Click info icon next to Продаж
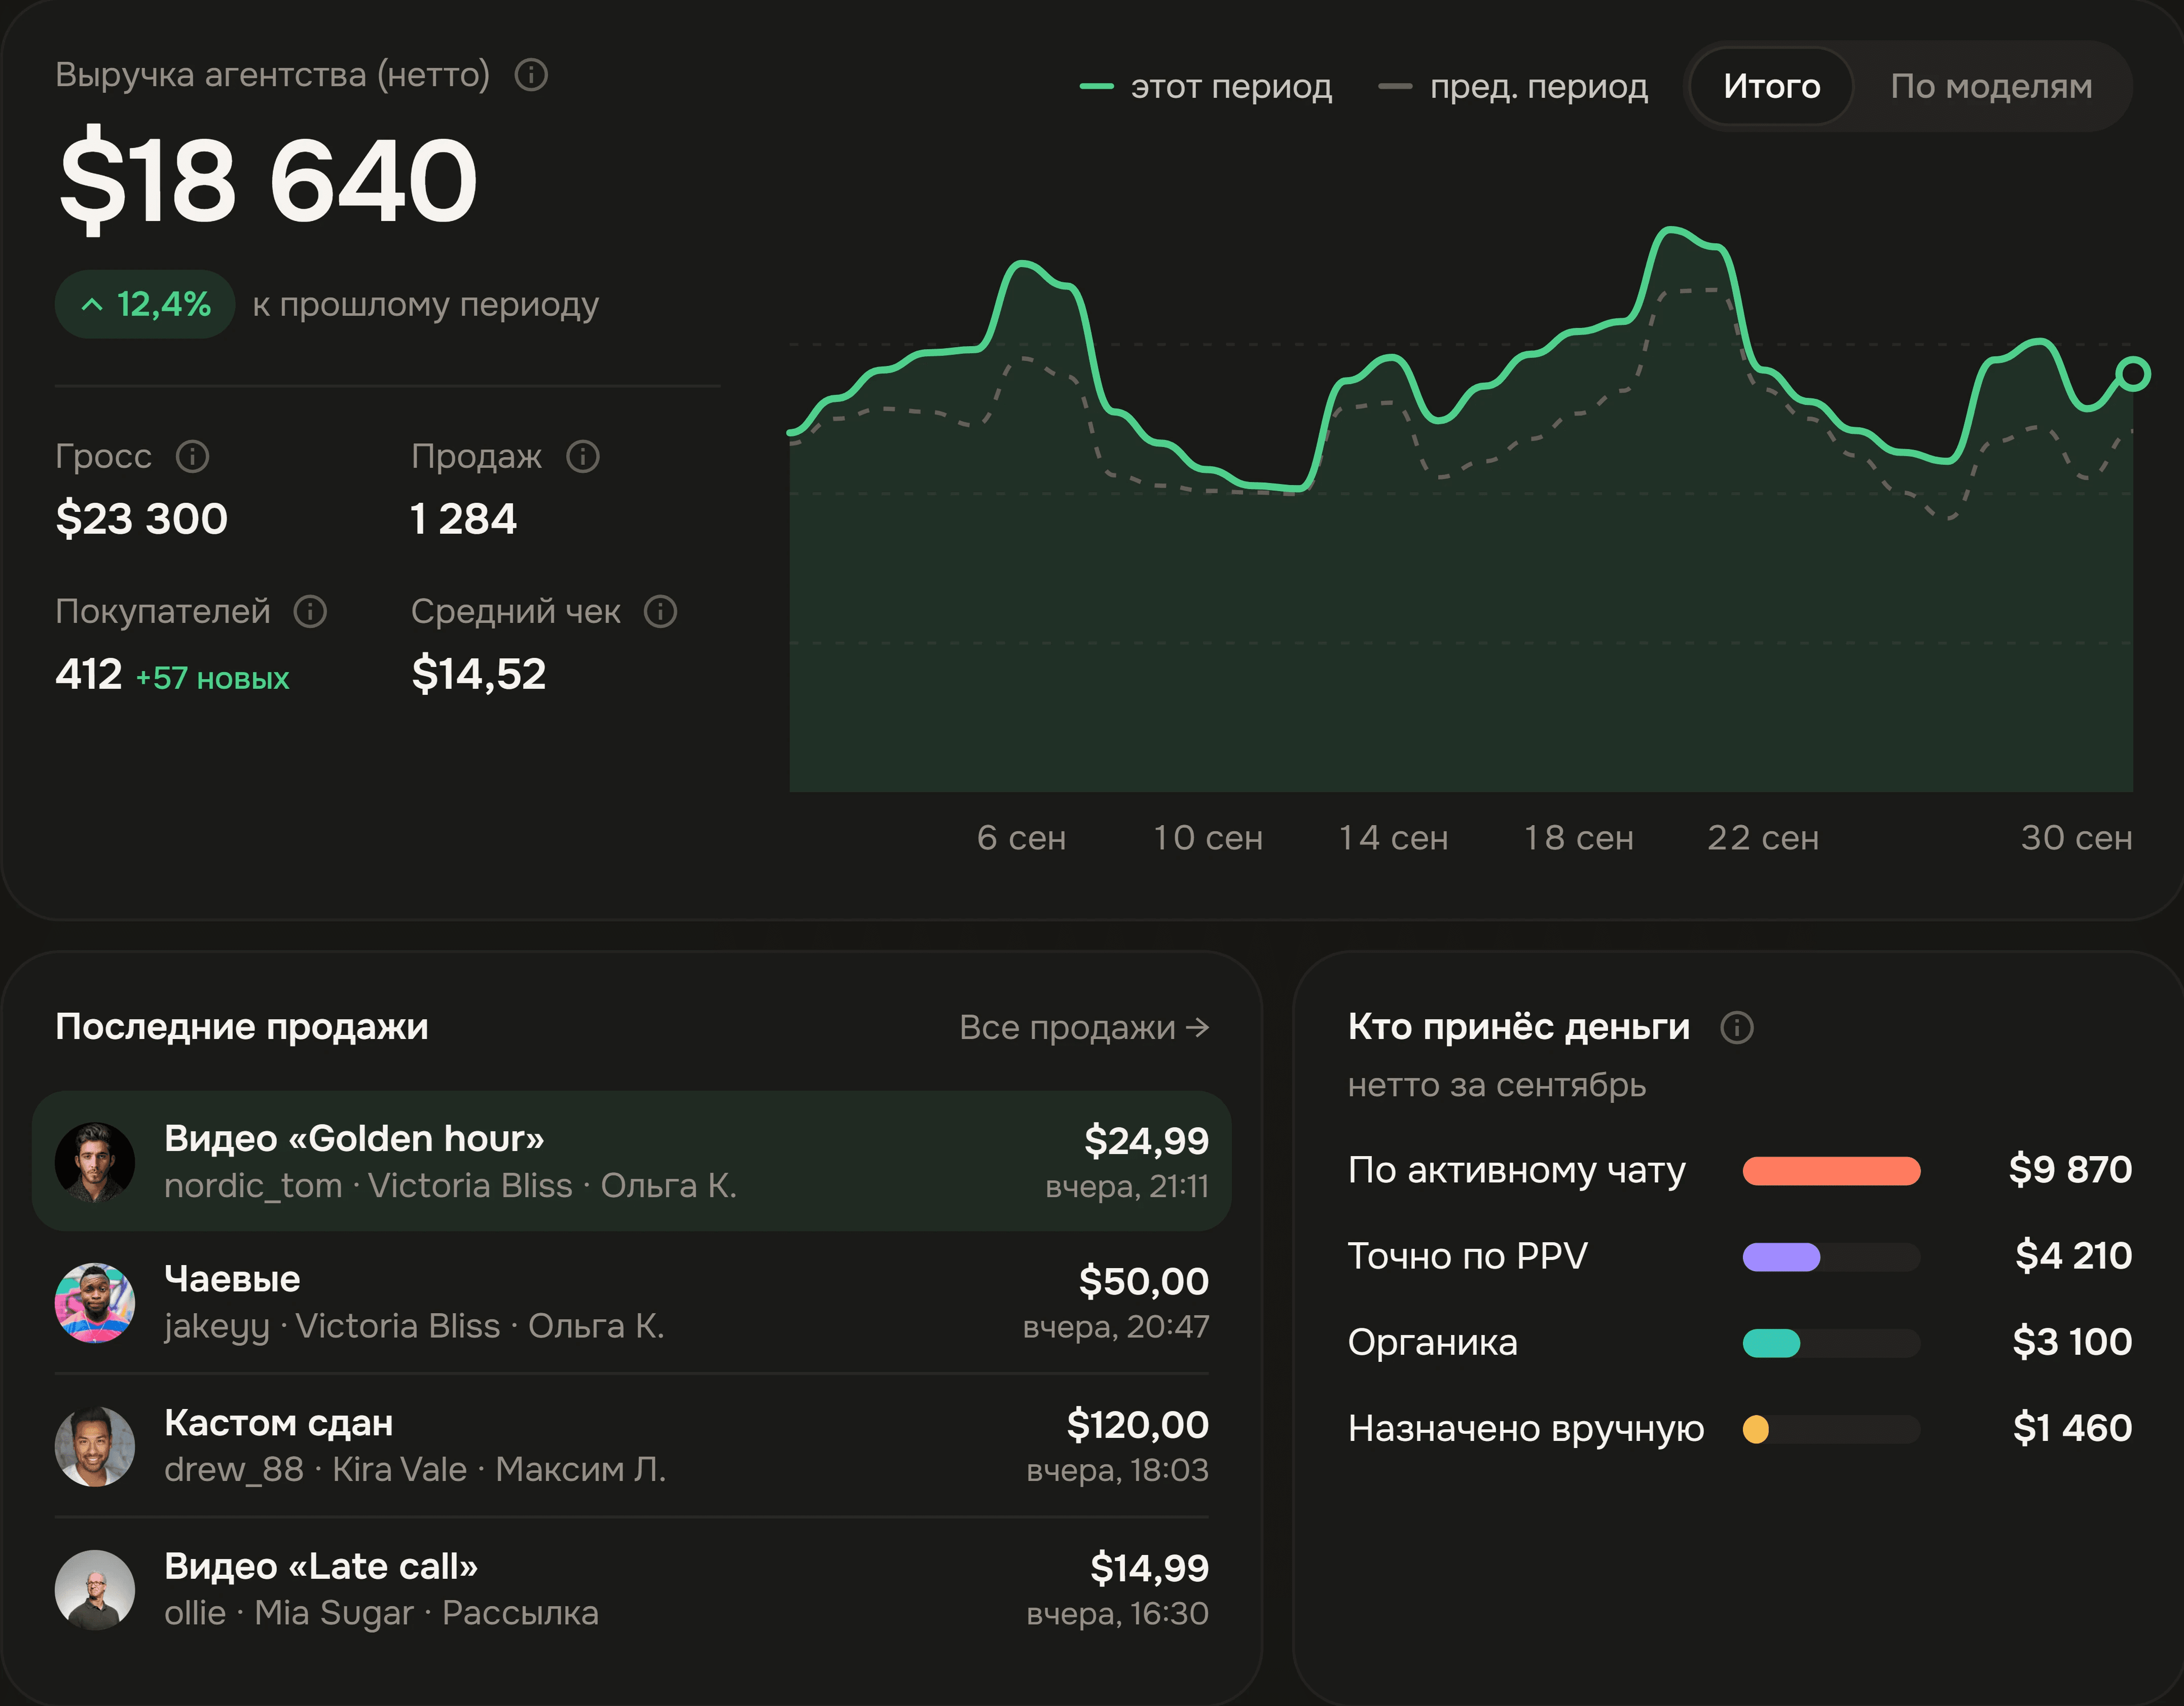The image size is (2184, 1706). pyautogui.click(x=583, y=457)
